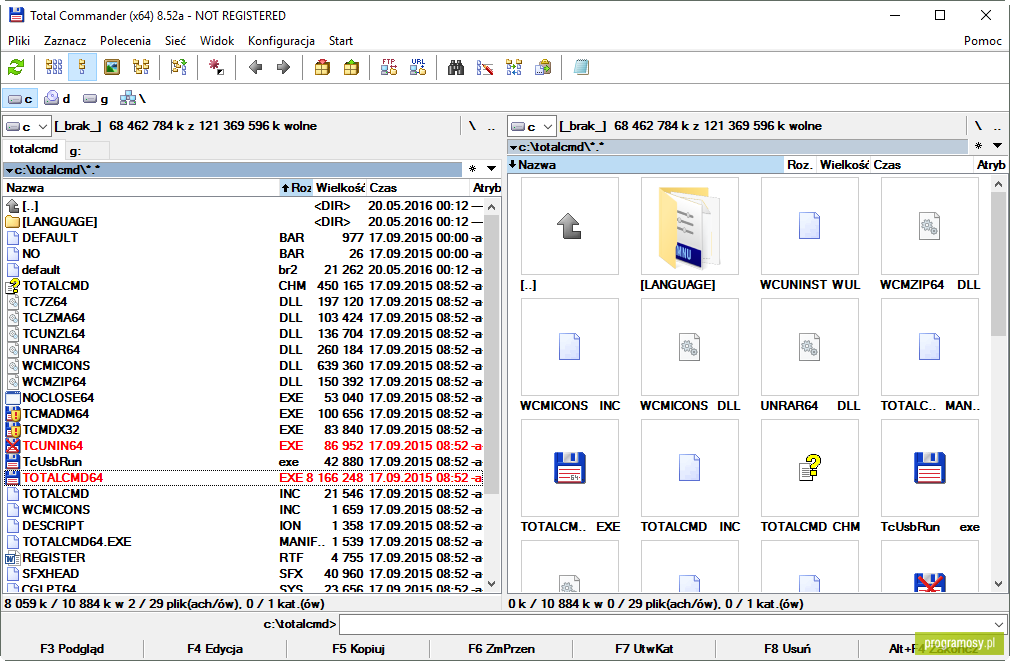Open the FTP connect toolbar icon
1010x661 pixels.
click(389, 67)
